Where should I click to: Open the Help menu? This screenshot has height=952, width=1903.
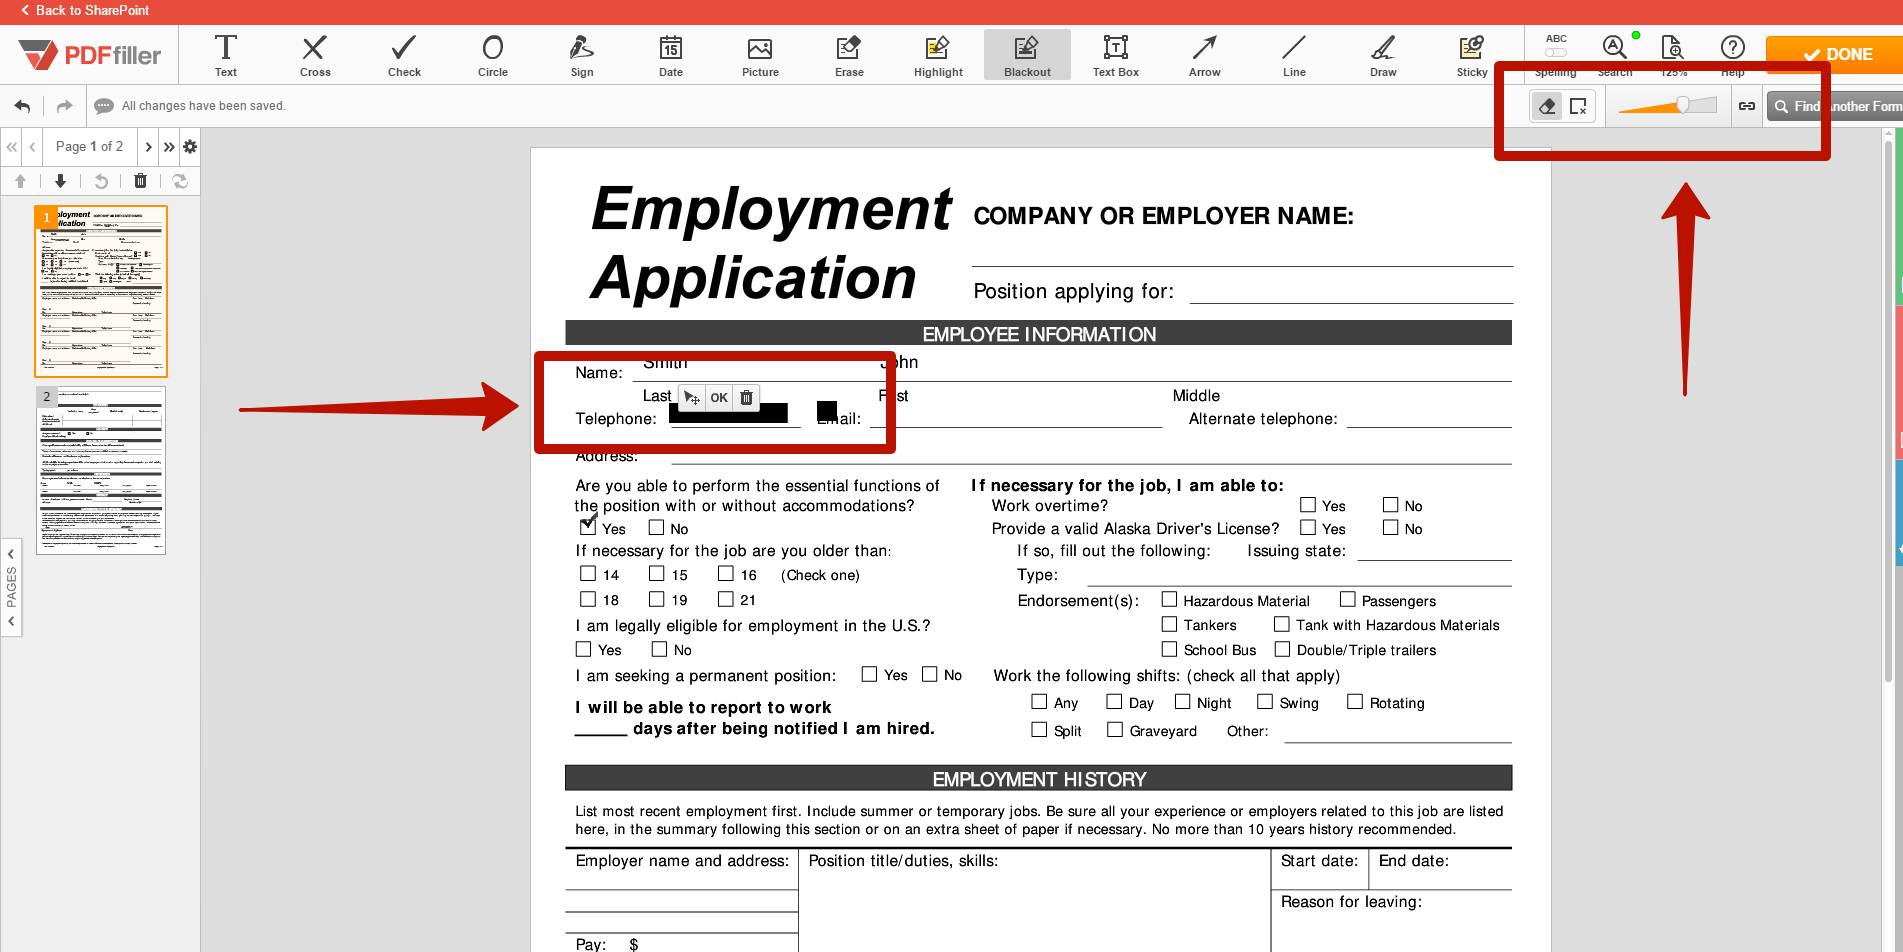pyautogui.click(x=1733, y=54)
